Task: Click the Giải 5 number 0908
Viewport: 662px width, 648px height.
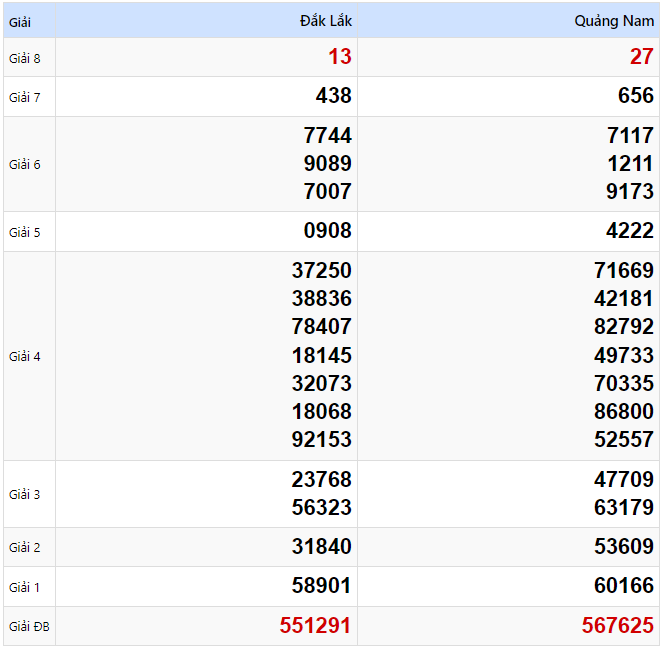Action: coord(328,231)
